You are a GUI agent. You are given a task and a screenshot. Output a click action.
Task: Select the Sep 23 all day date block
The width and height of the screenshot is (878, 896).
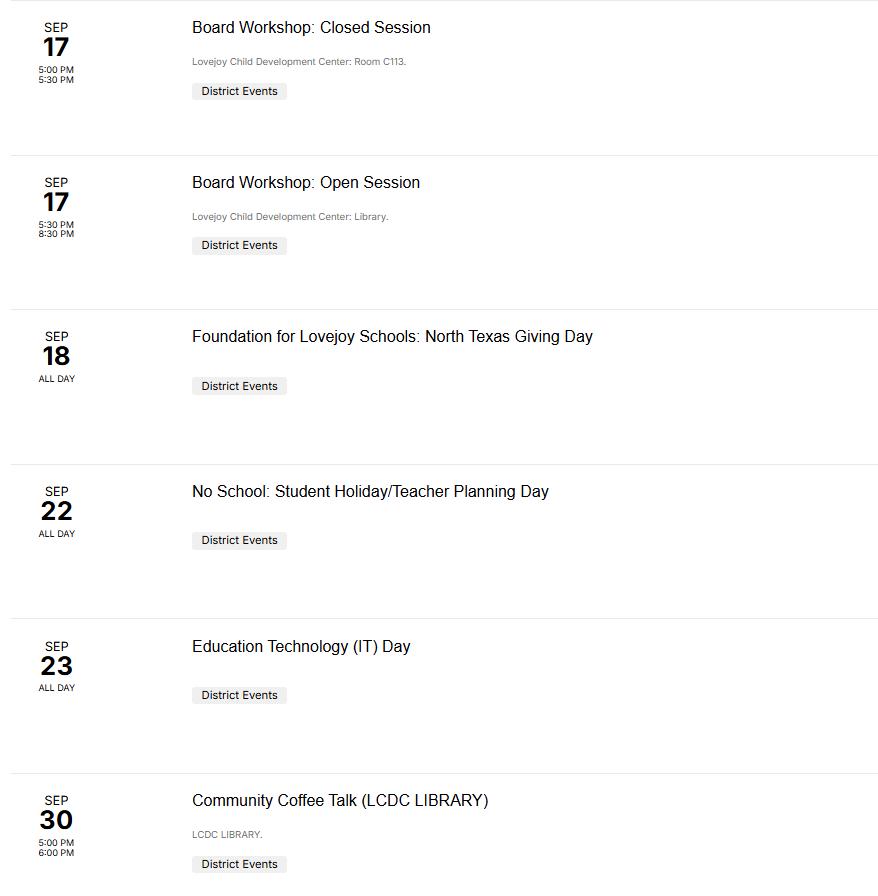point(57,667)
